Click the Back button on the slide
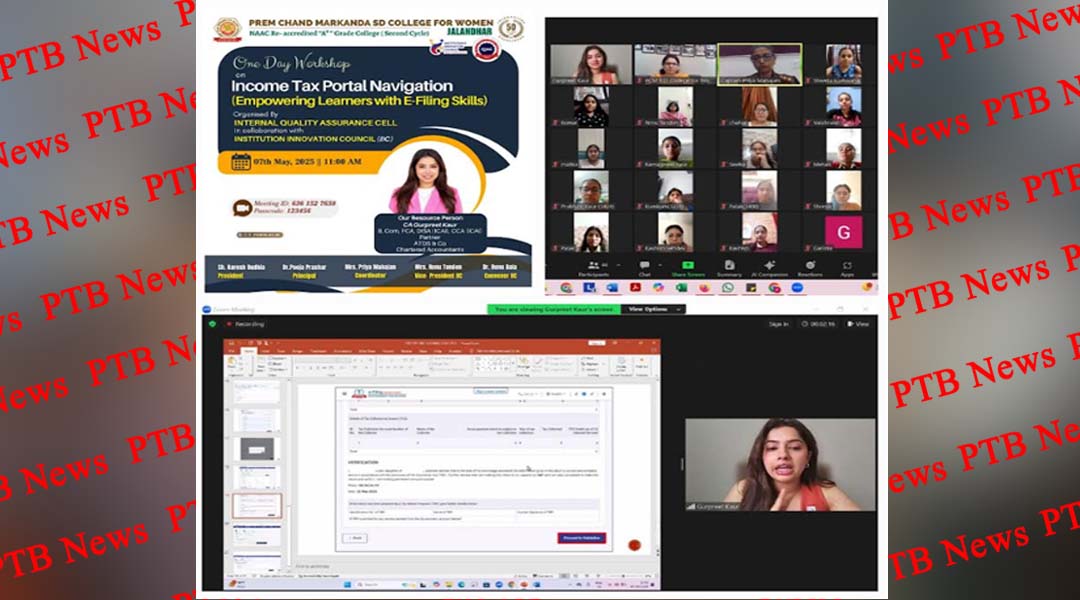Image resolution: width=1080 pixels, height=600 pixels. pos(355,538)
